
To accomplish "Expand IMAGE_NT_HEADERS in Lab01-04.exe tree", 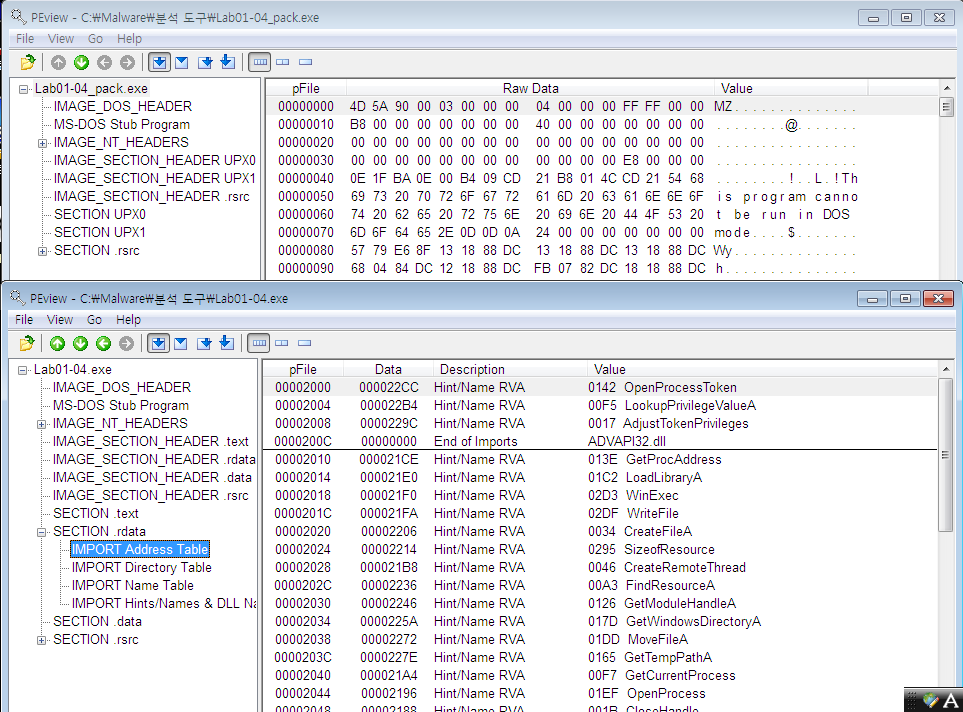I will pyautogui.click(x=41, y=425).
